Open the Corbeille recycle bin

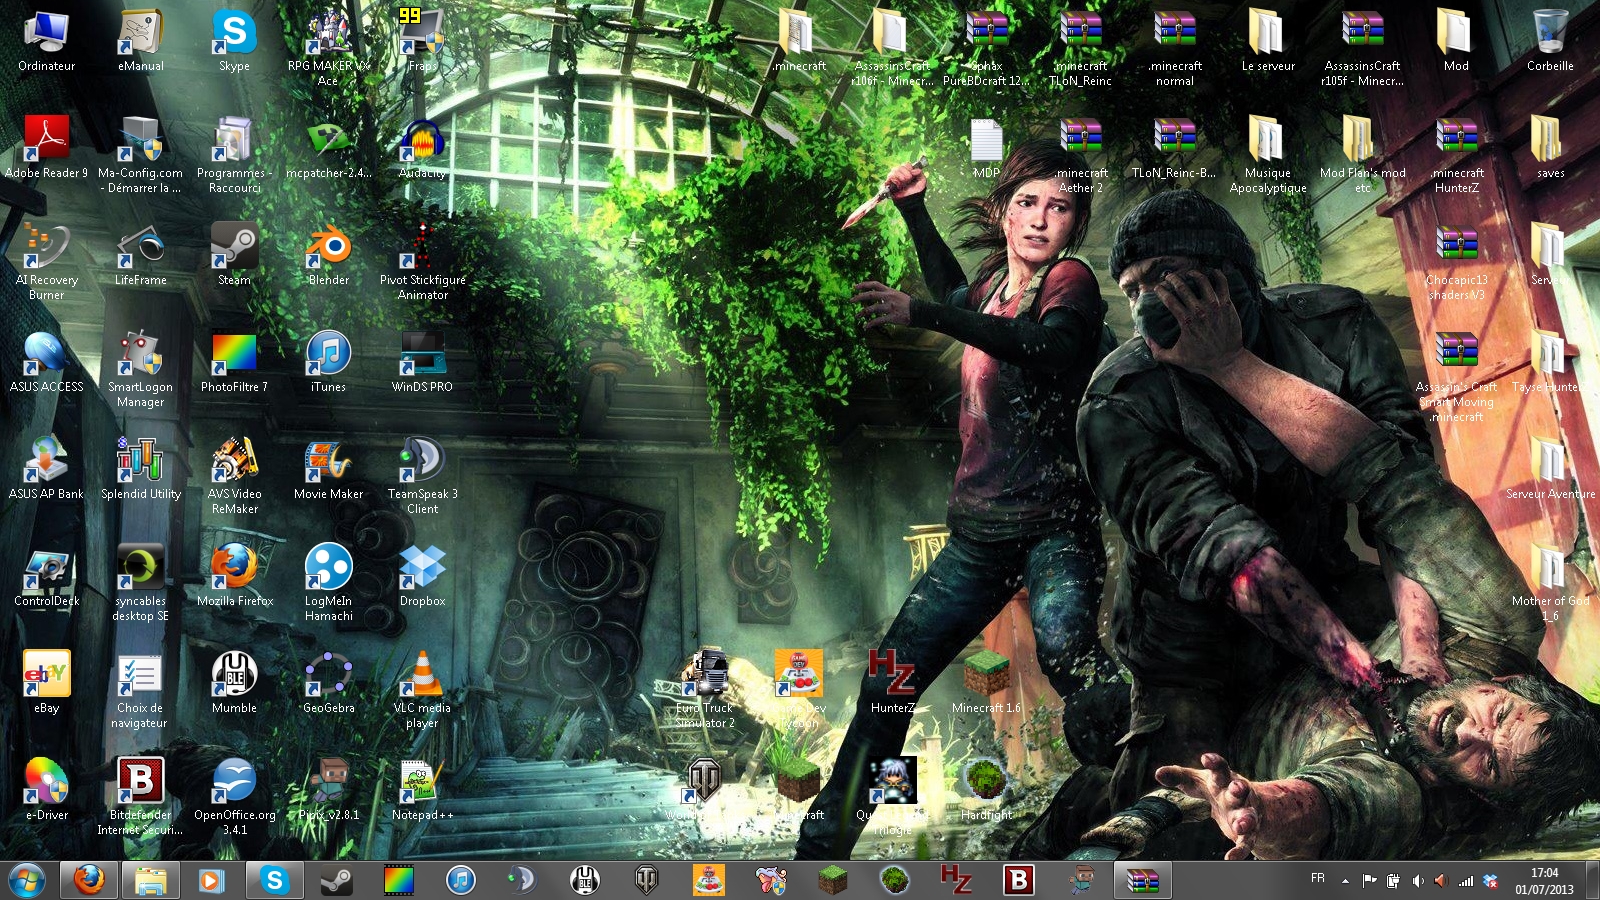[1550, 40]
